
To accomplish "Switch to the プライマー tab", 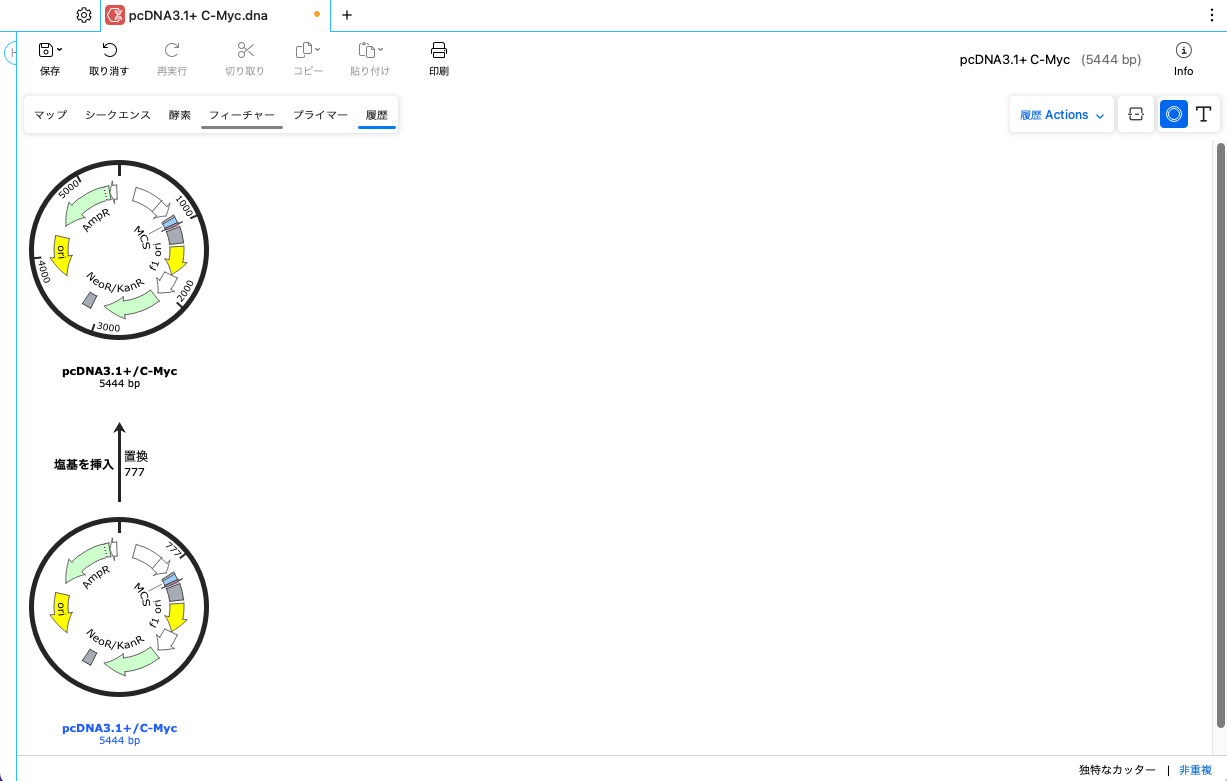I will click(x=320, y=115).
